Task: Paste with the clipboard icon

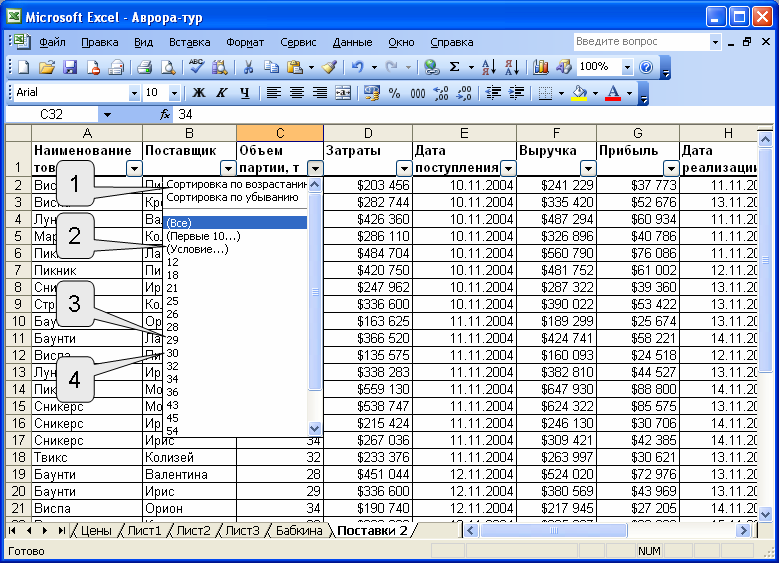Action: point(295,67)
